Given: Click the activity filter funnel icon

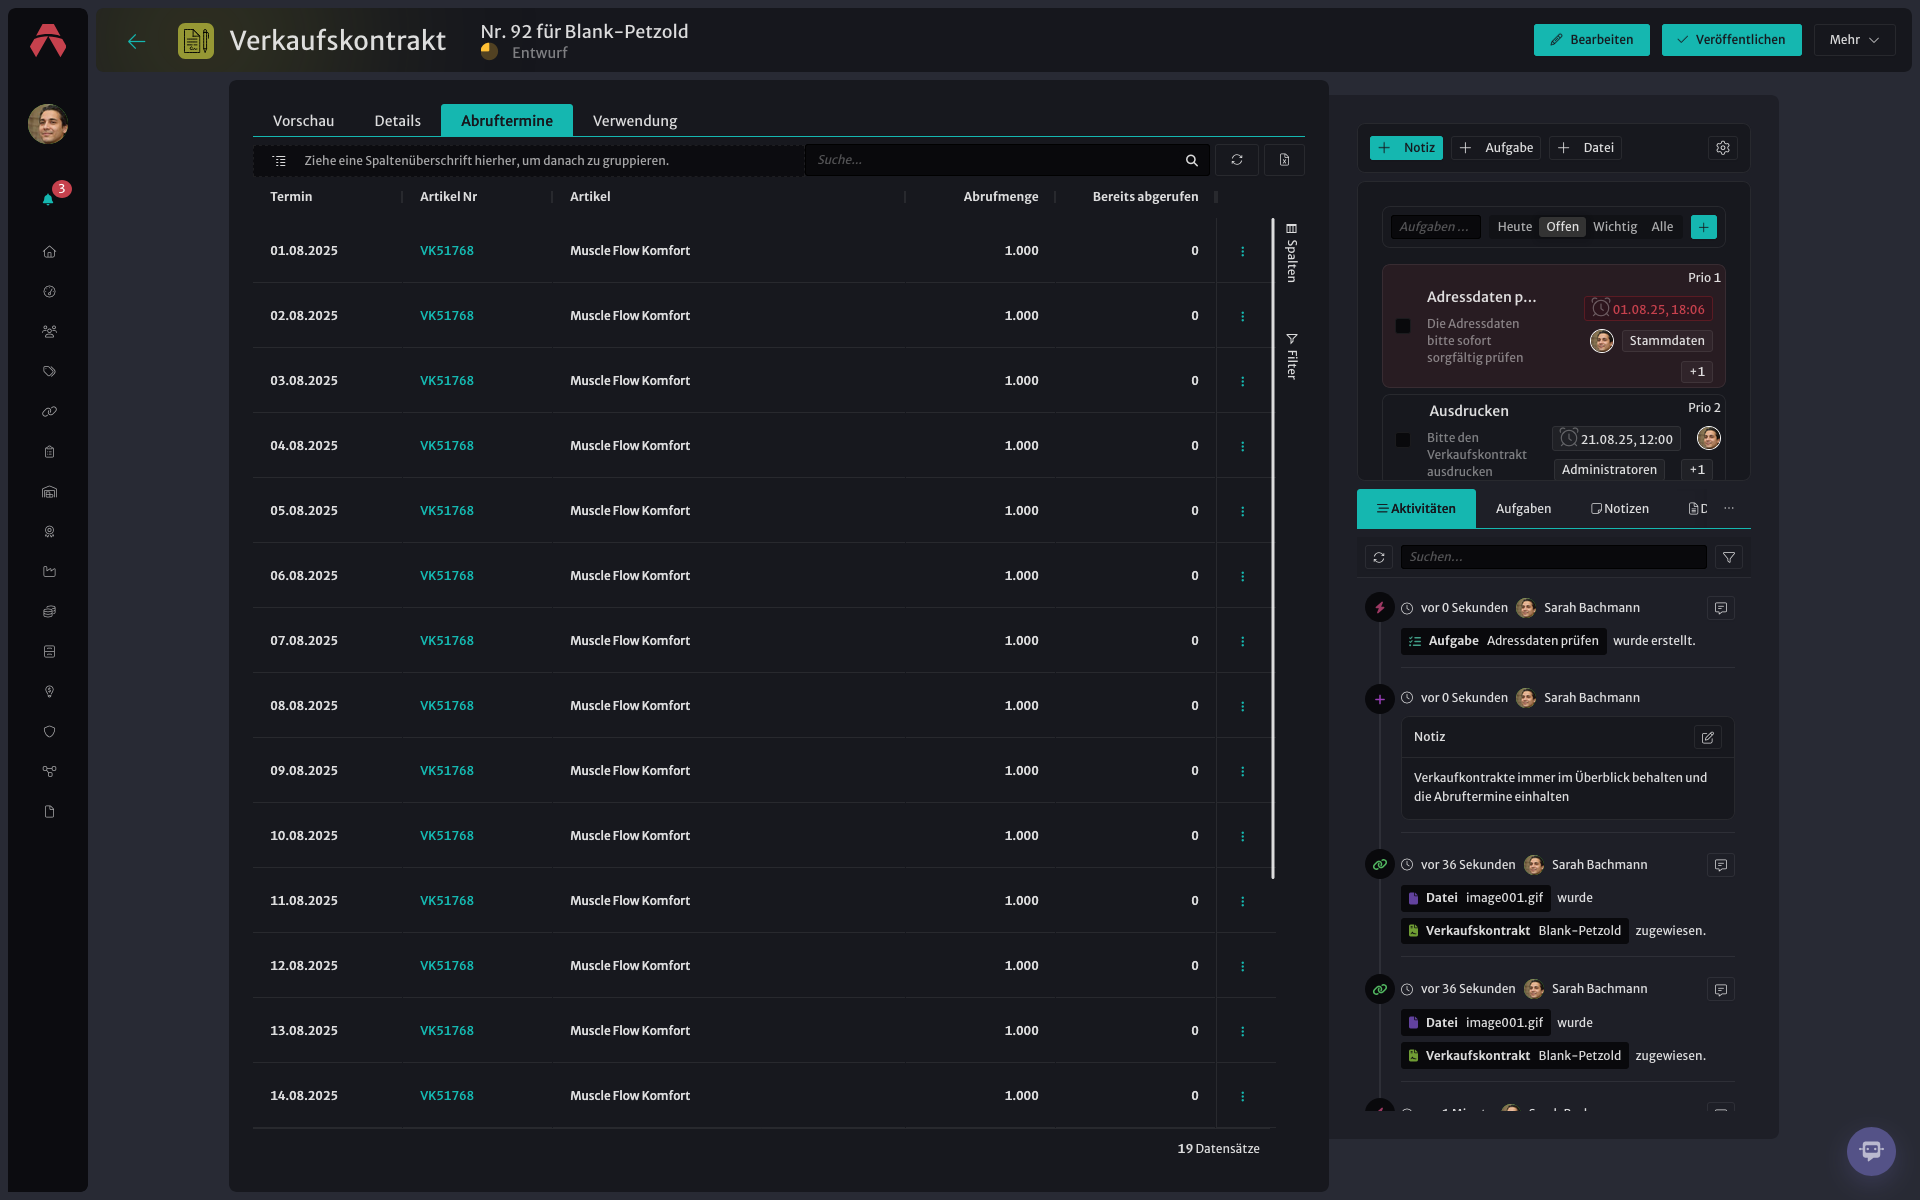Looking at the screenshot, I should click(1729, 557).
